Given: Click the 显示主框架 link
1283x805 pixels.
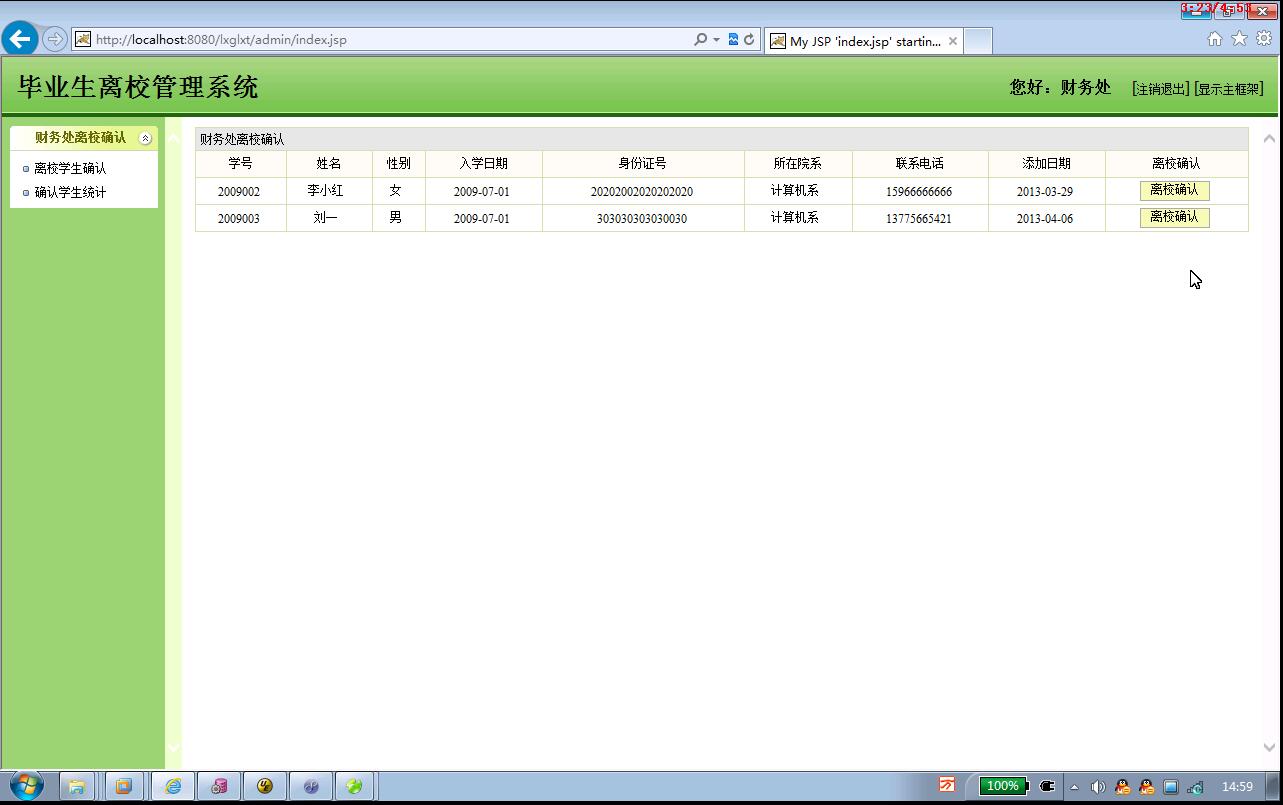Looking at the screenshot, I should [1229, 89].
